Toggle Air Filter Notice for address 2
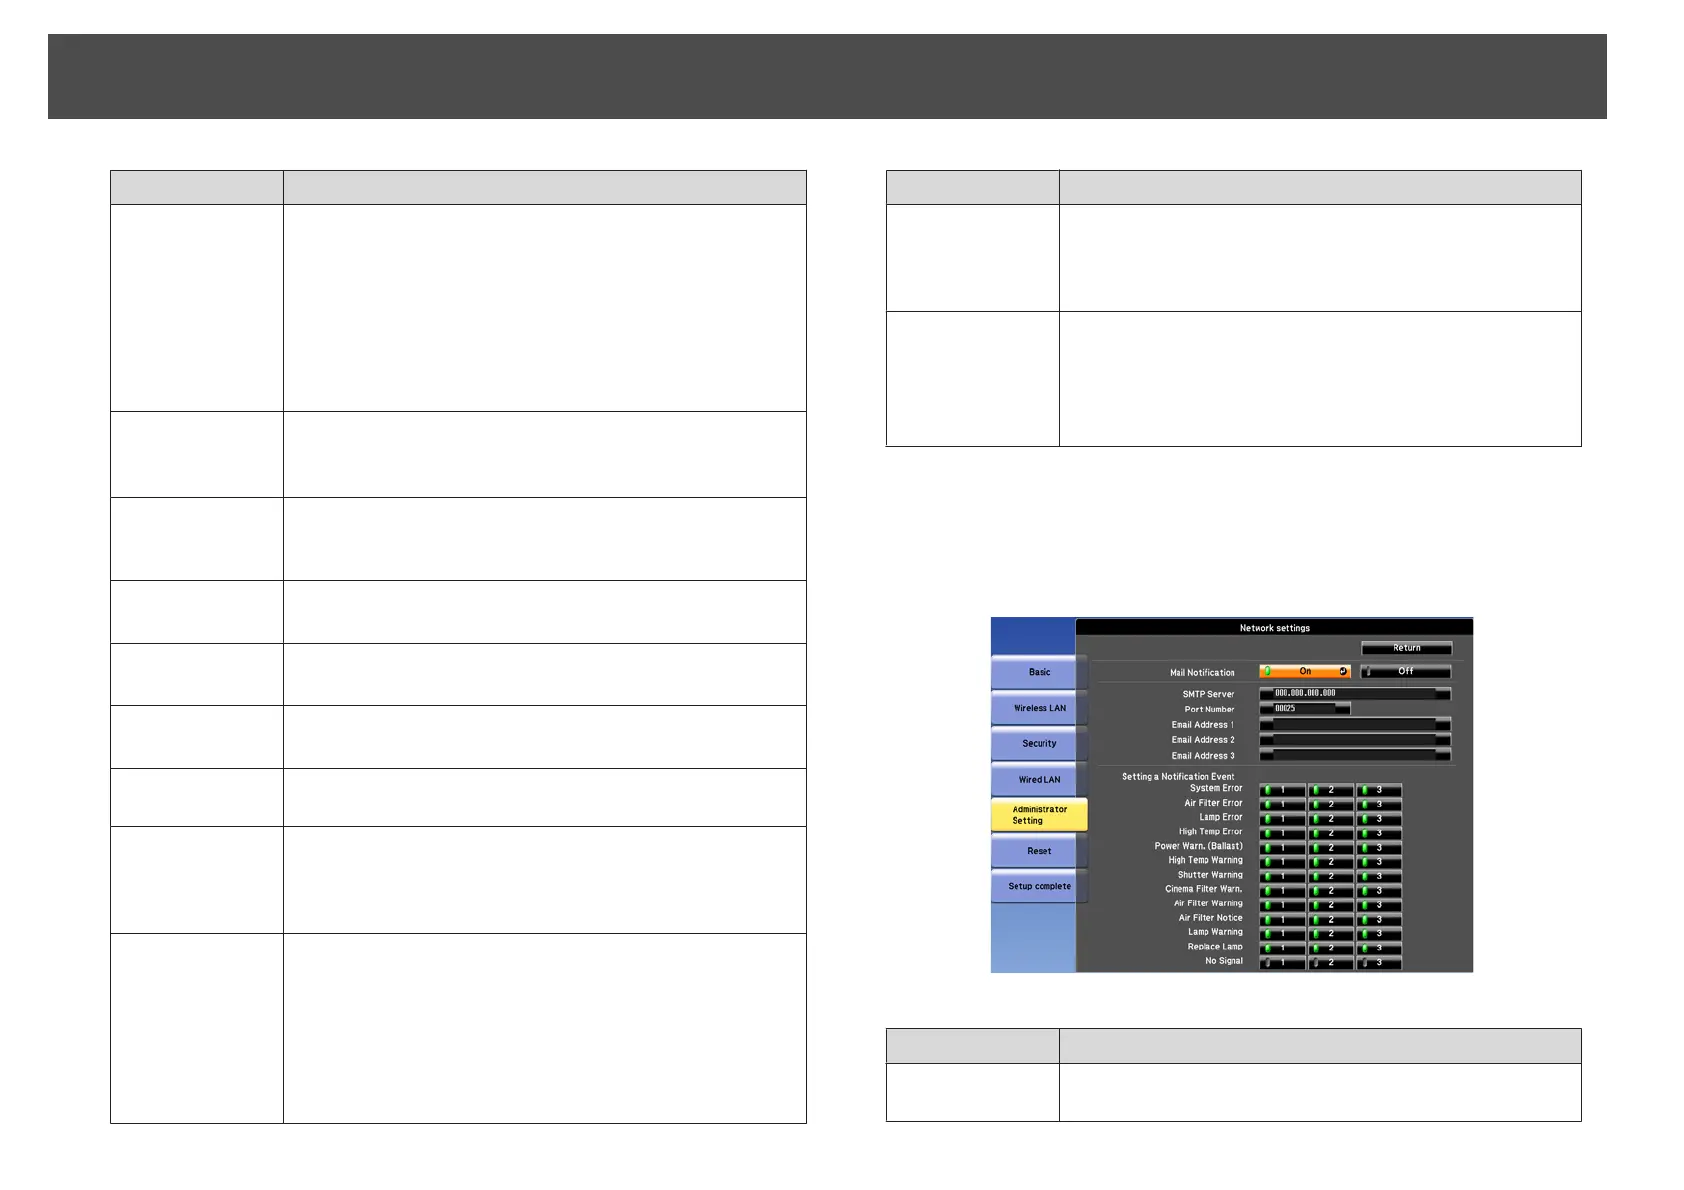 click(1331, 919)
